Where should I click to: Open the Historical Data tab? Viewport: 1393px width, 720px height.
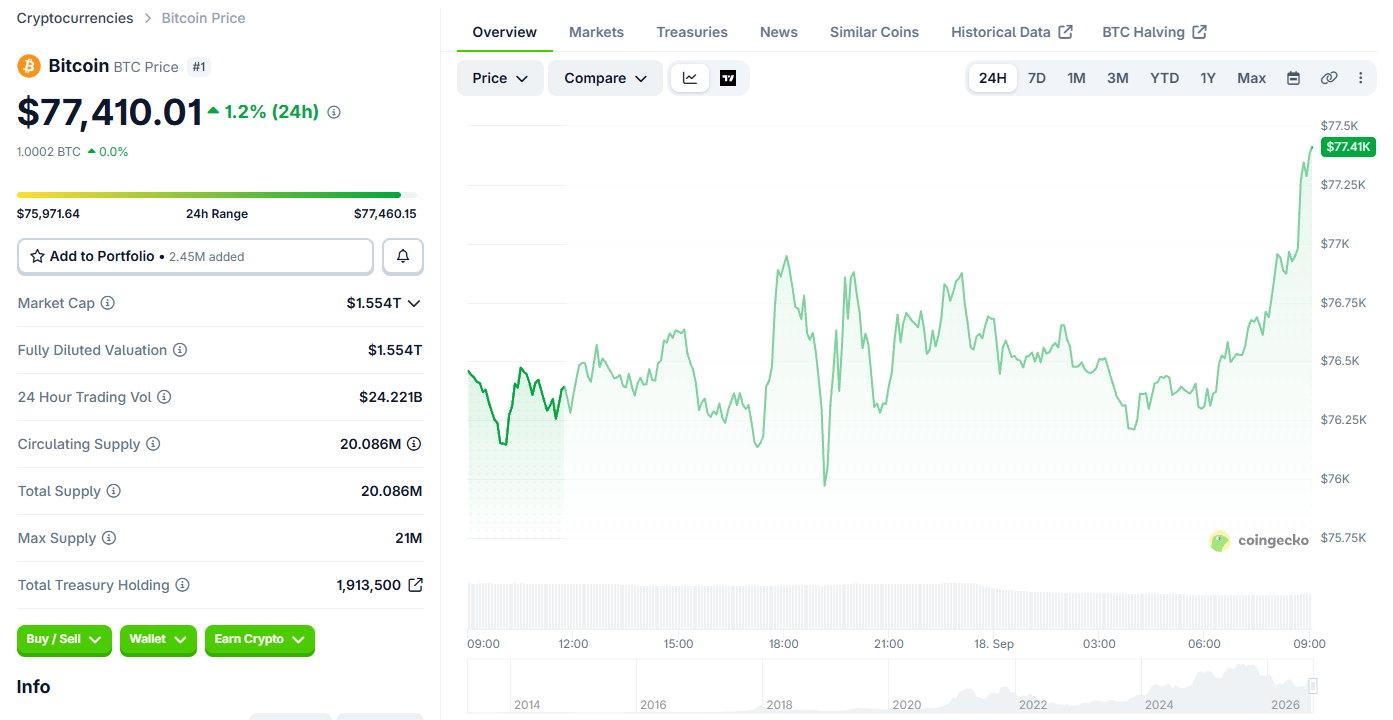[x=1011, y=32]
